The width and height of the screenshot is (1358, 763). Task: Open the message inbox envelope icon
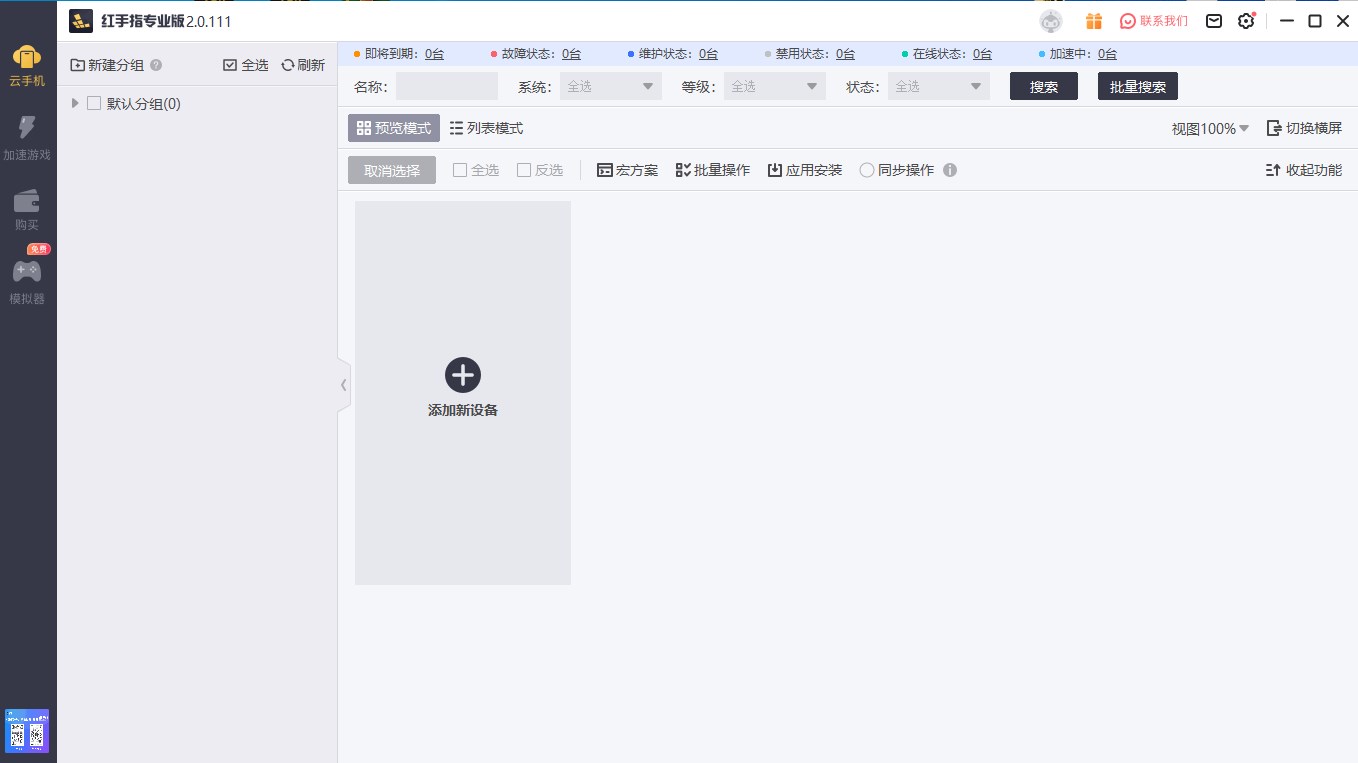1213,20
